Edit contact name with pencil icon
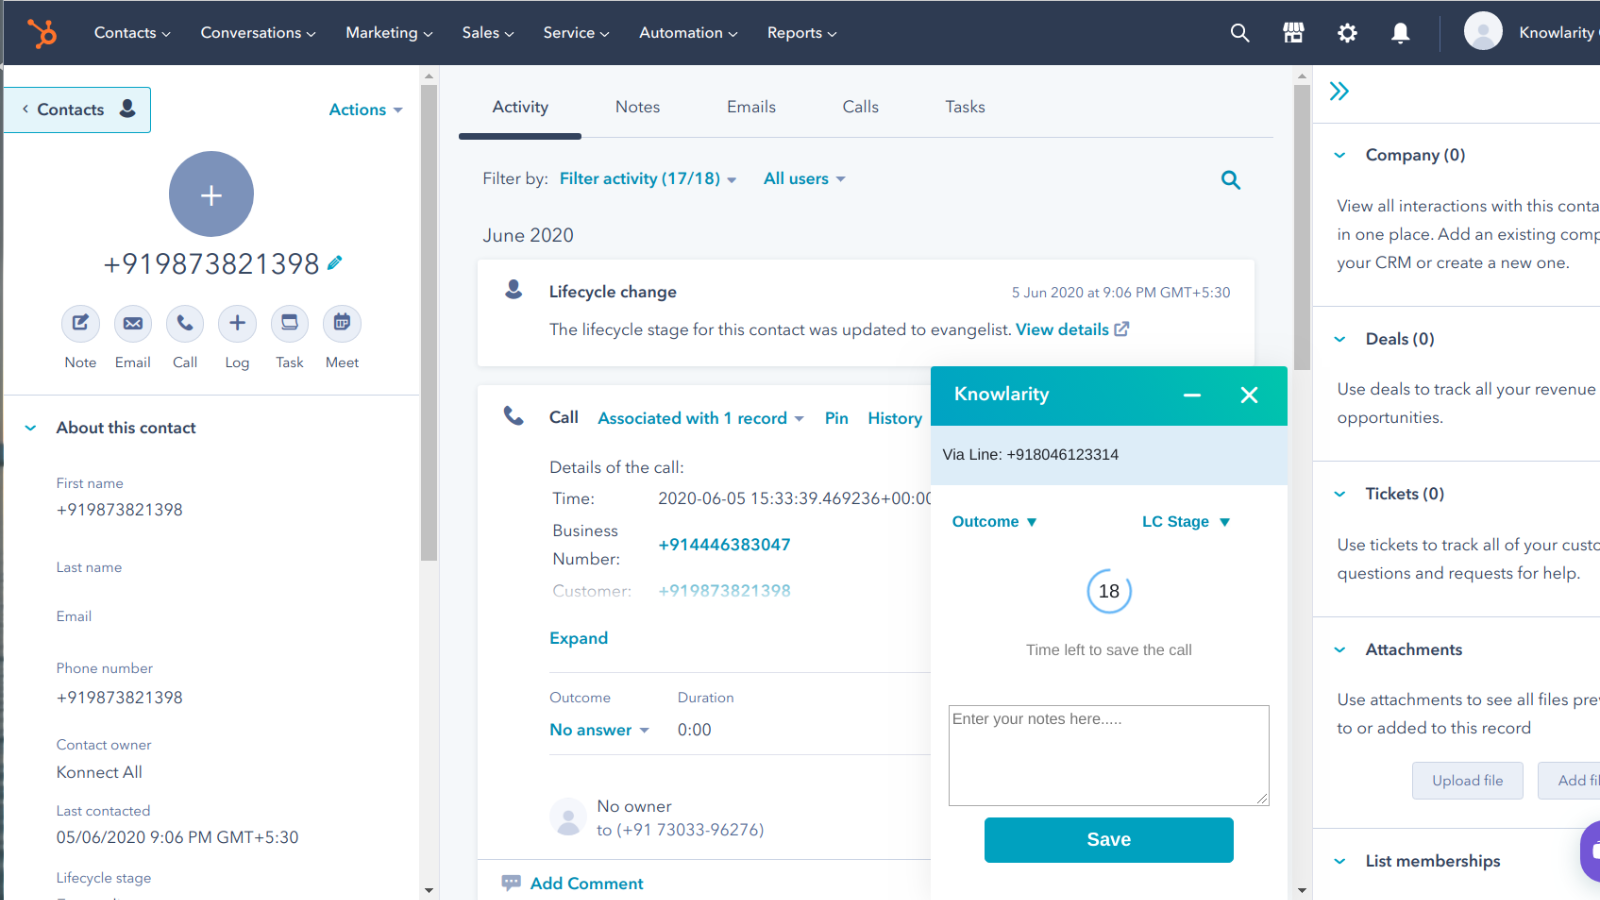This screenshot has height=900, width=1600. tap(335, 263)
